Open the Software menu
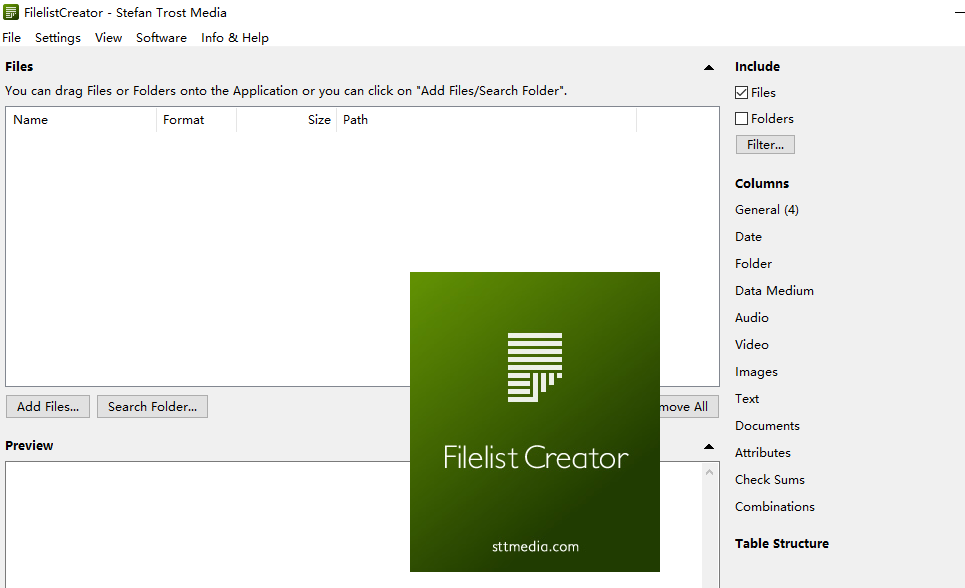This screenshot has width=965, height=588. (161, 38)
